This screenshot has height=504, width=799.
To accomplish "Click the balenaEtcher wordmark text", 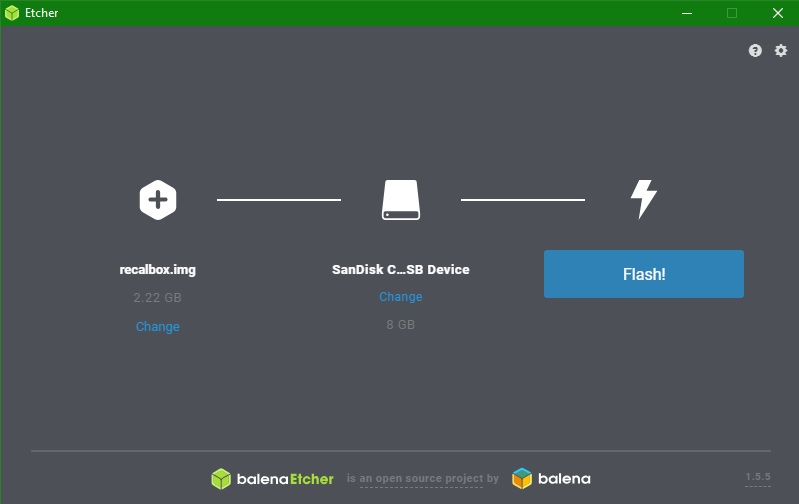I will tap(285, 479).
